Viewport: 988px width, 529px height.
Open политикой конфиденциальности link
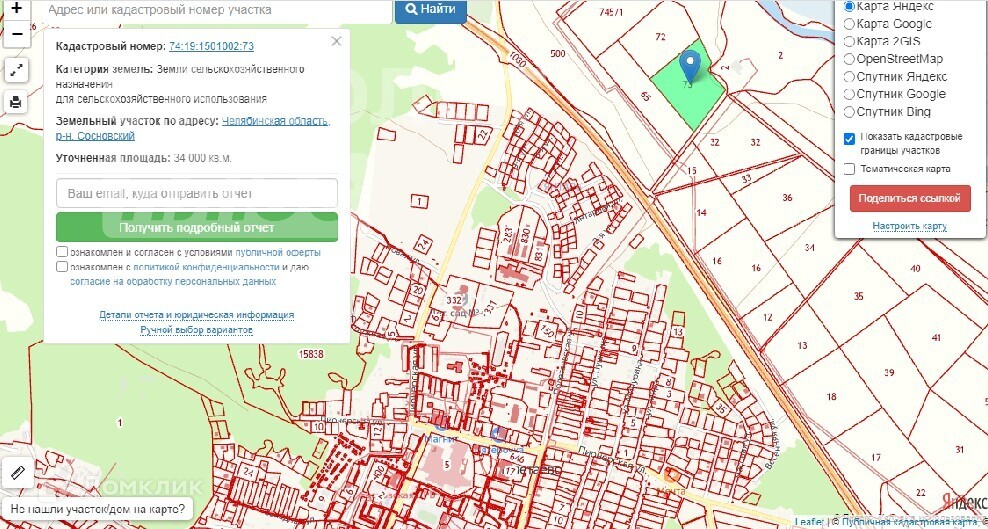(207, 267)
